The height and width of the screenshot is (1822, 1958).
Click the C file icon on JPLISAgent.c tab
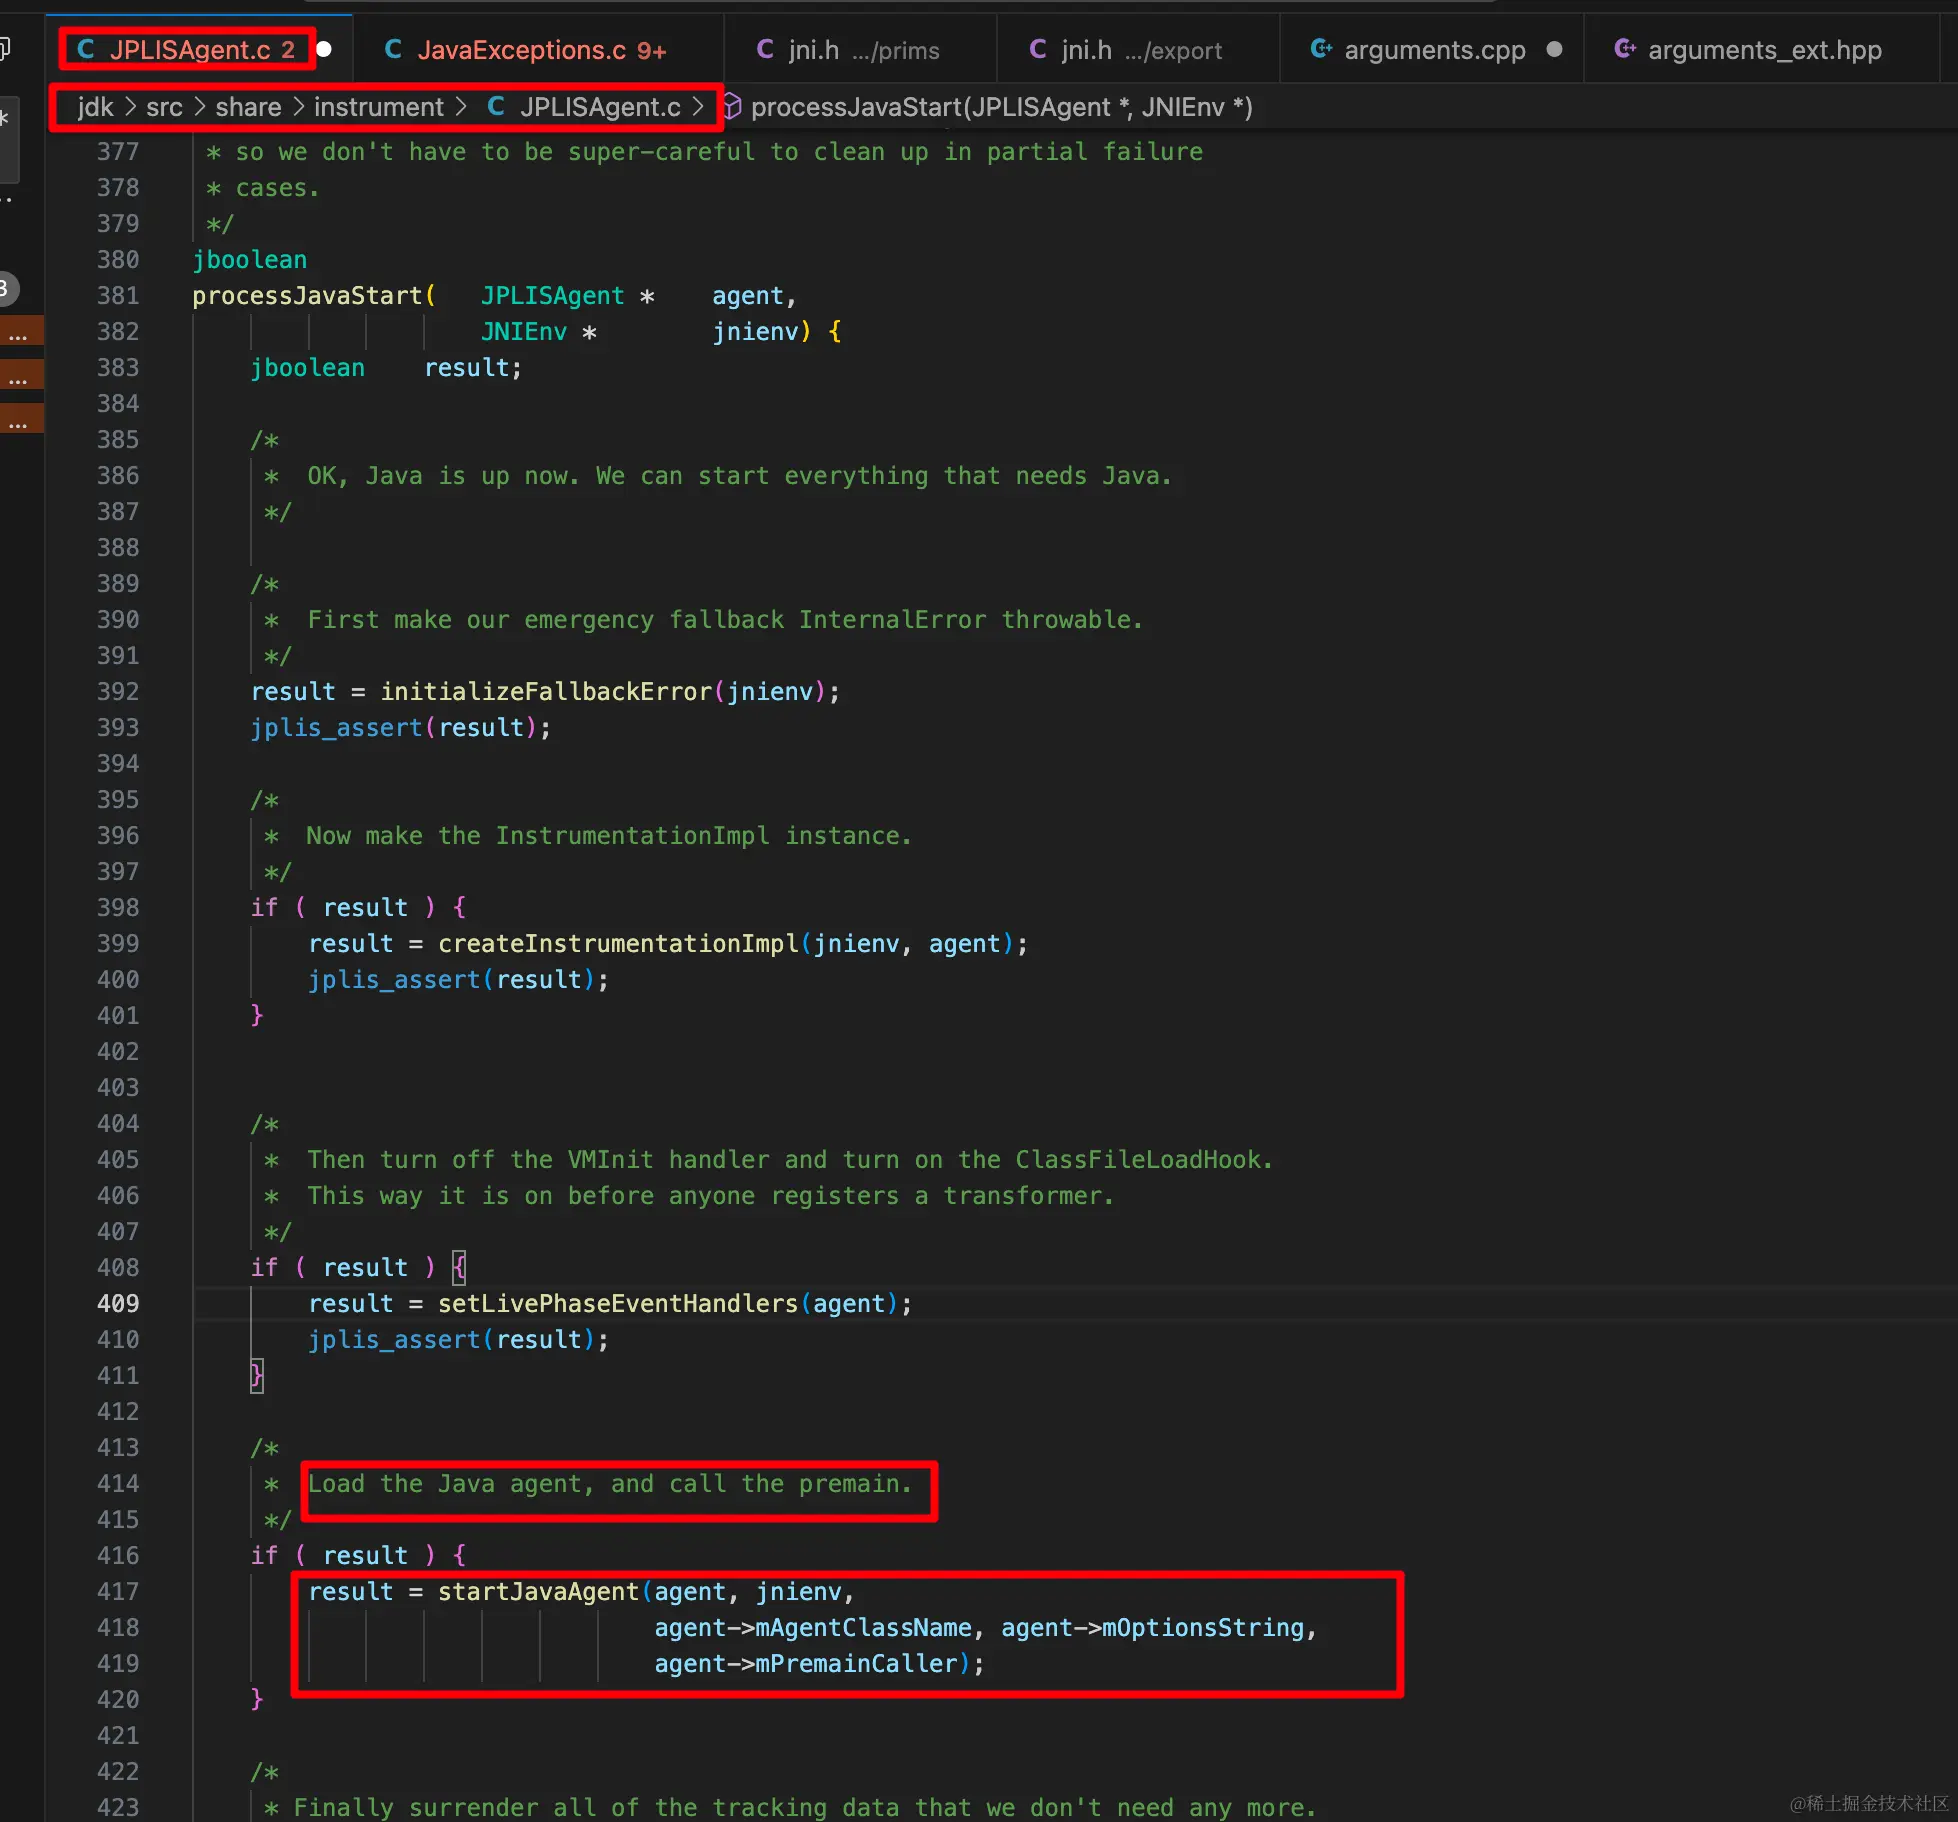click(86, 50)
